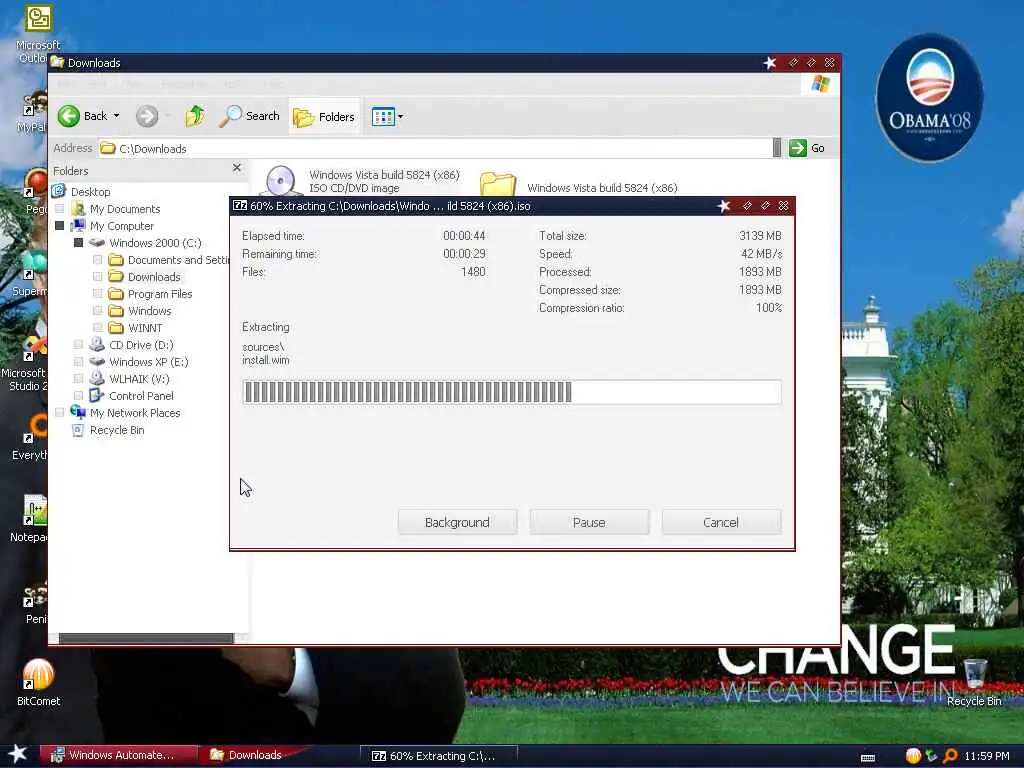1024x768 pixels.
Task: Select the Control Panel icon in the folder tree
Action: [x=97, y=396]
